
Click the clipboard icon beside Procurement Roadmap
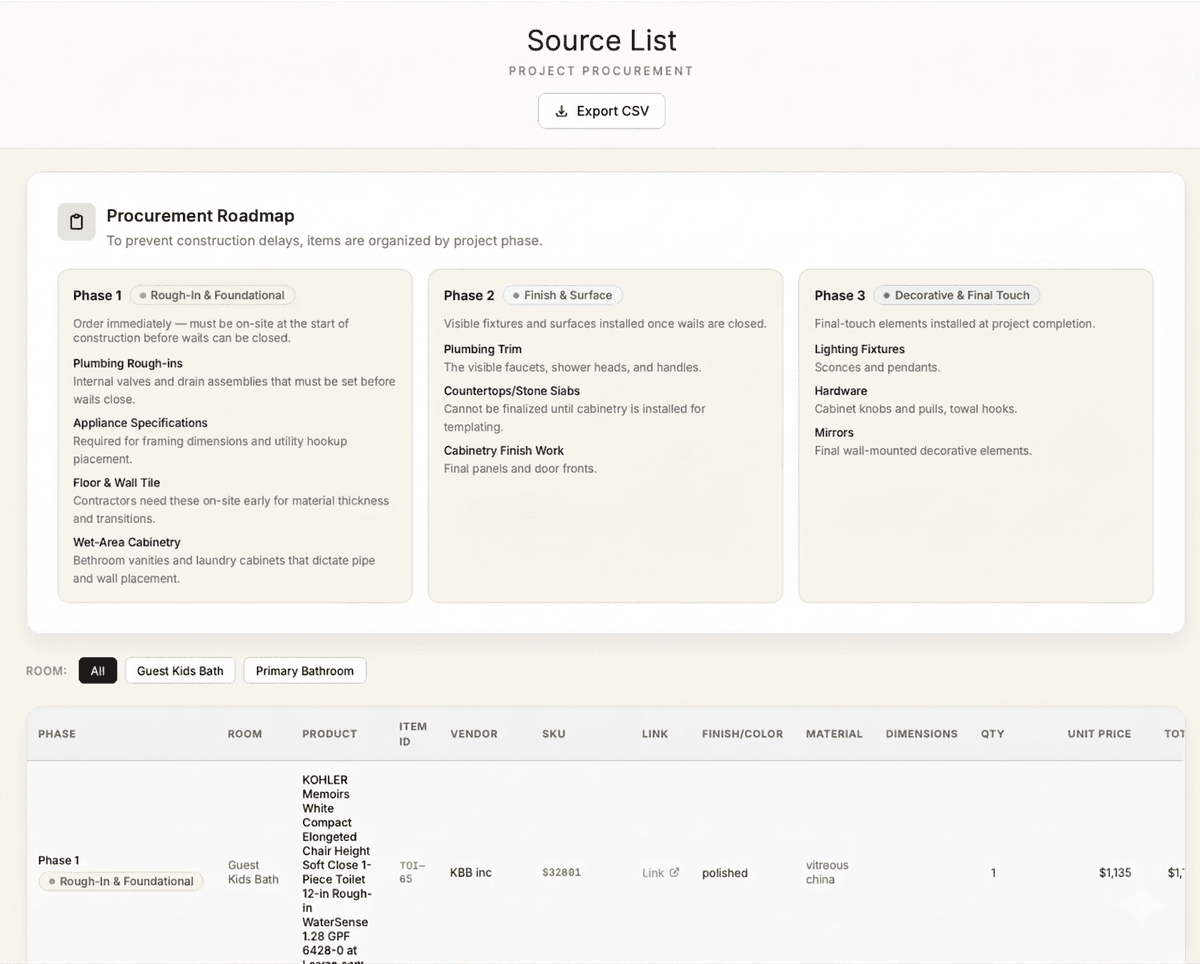tap(76, 221)
